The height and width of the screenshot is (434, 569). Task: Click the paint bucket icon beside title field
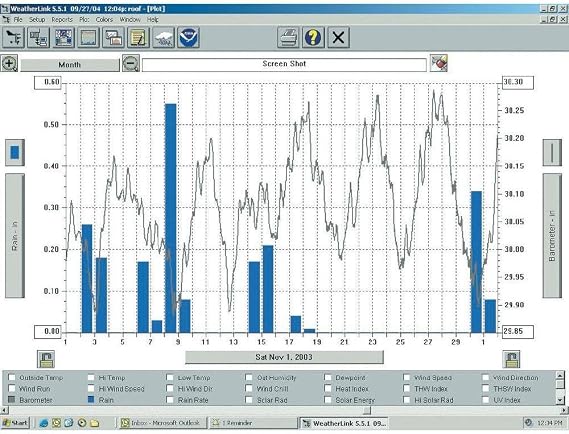pos(439,63)
